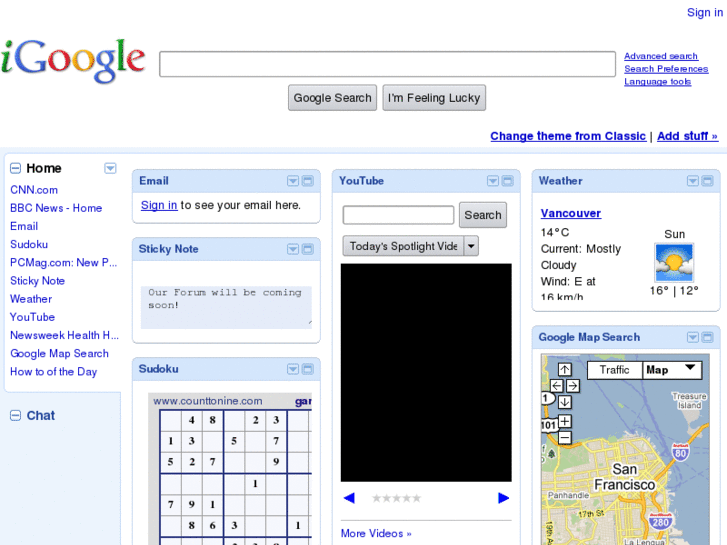Minimize the Email gadget
The width and height of the screenshot is (727, 545).
tap(308, 181)
